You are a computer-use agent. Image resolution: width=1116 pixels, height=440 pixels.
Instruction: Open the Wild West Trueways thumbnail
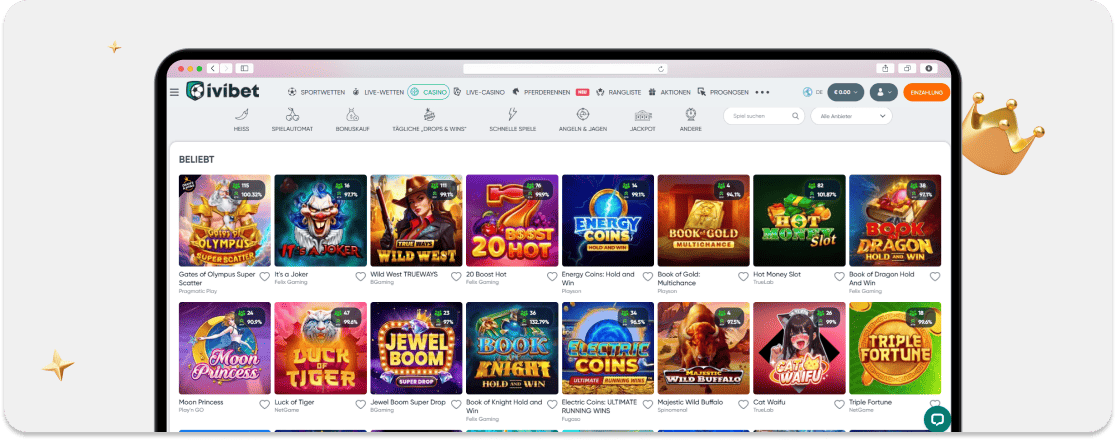point(416,221)
